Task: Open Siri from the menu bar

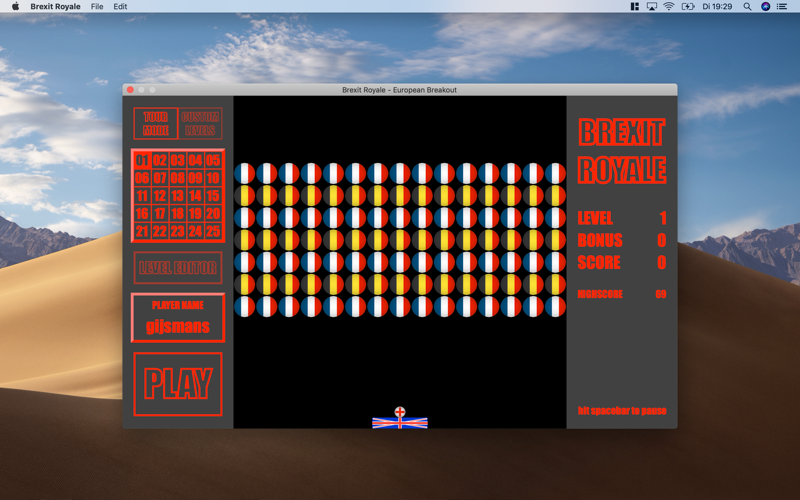Action: pyautogui.click(x=765, y=6)
